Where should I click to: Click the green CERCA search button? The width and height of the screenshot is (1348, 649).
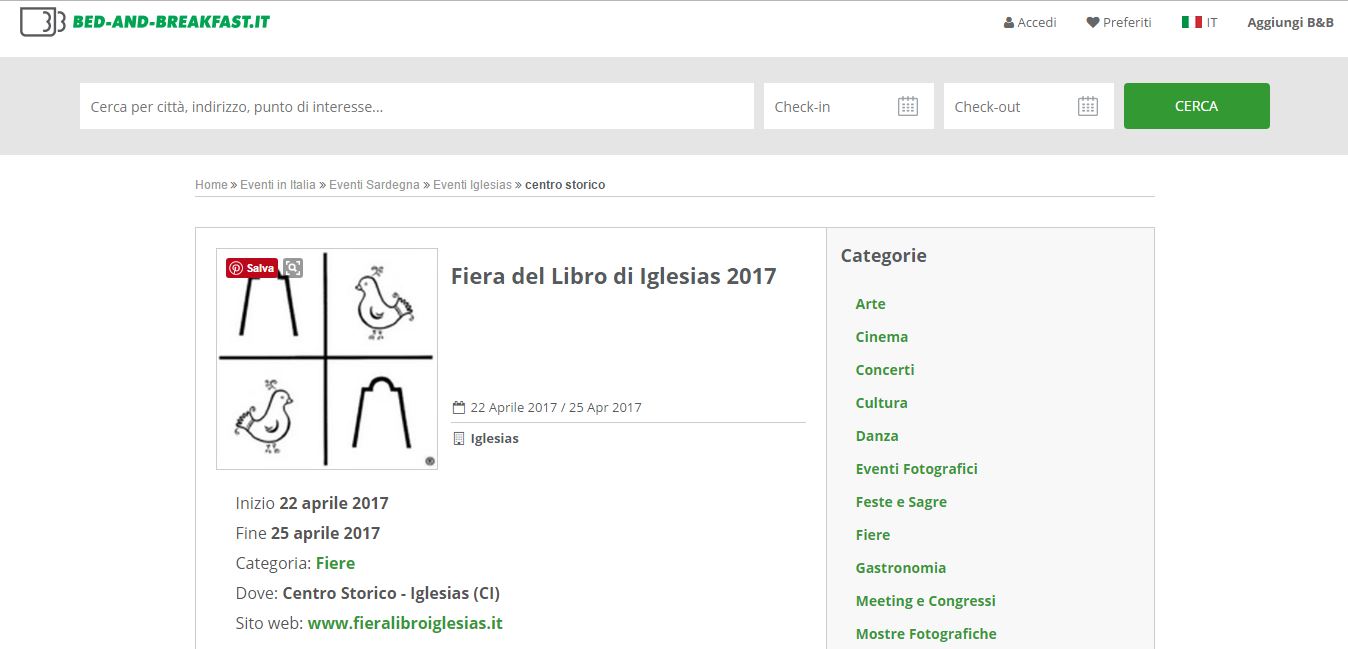(1197, 106)
